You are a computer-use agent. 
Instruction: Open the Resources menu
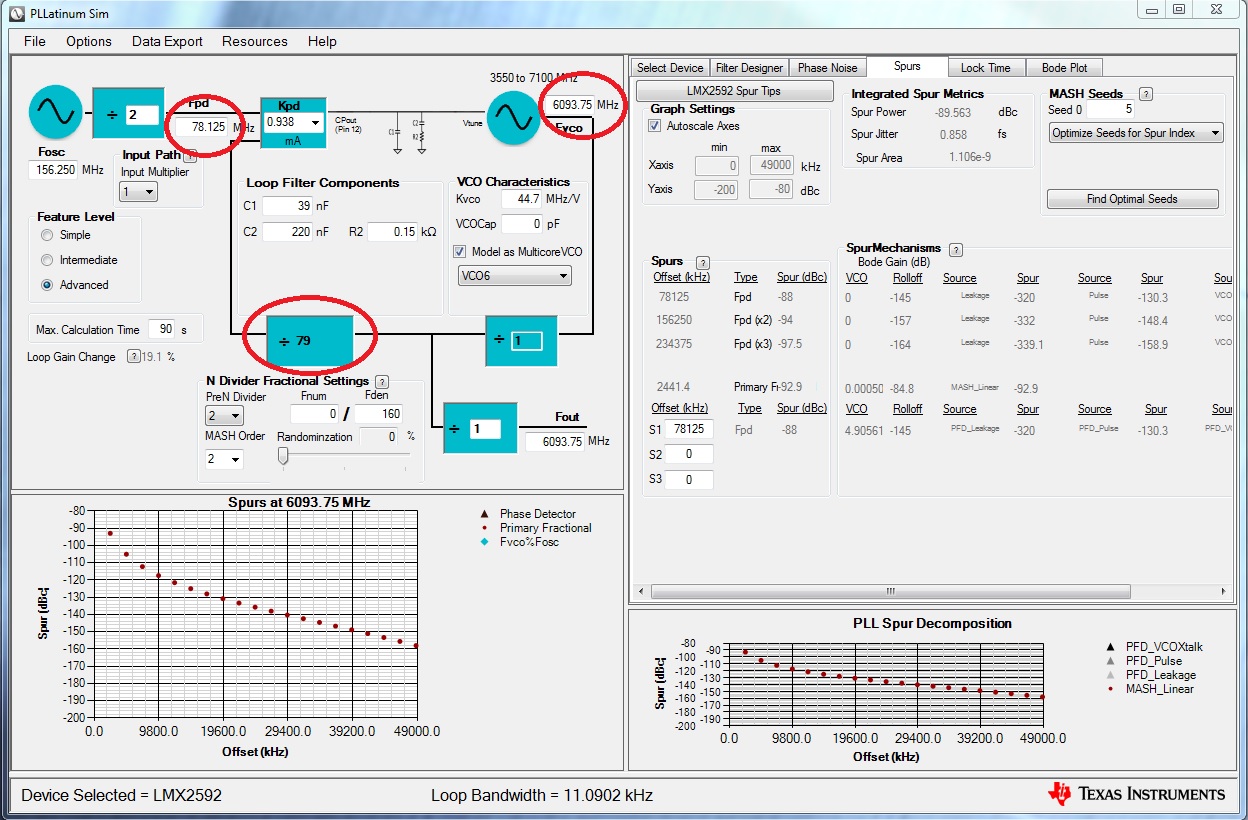(x=255, y=41)
